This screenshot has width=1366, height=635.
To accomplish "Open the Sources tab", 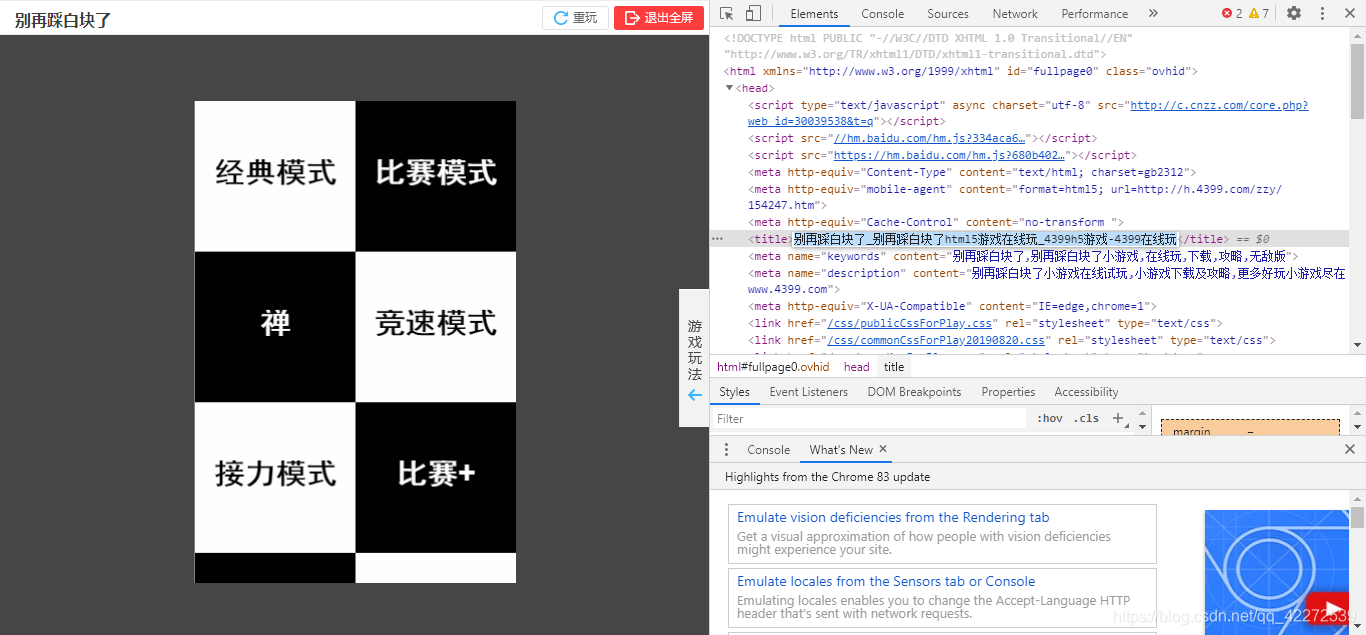I will point(948,14).
